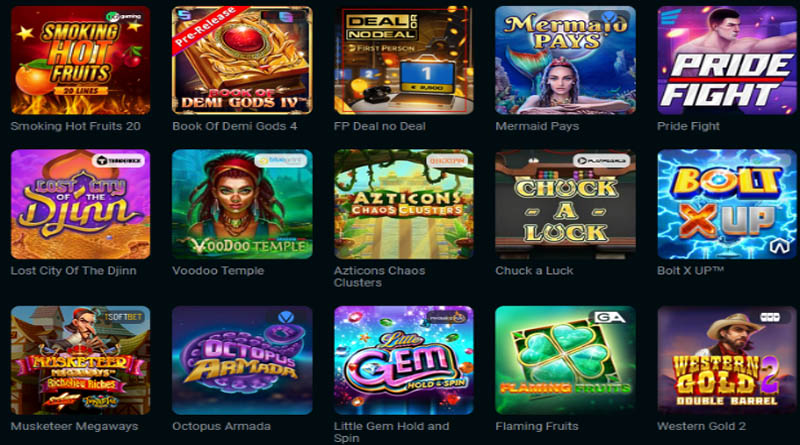Open Lost City Of The Djinn tile
Screen dimensions: 800x445
click(x=81, y=204)
